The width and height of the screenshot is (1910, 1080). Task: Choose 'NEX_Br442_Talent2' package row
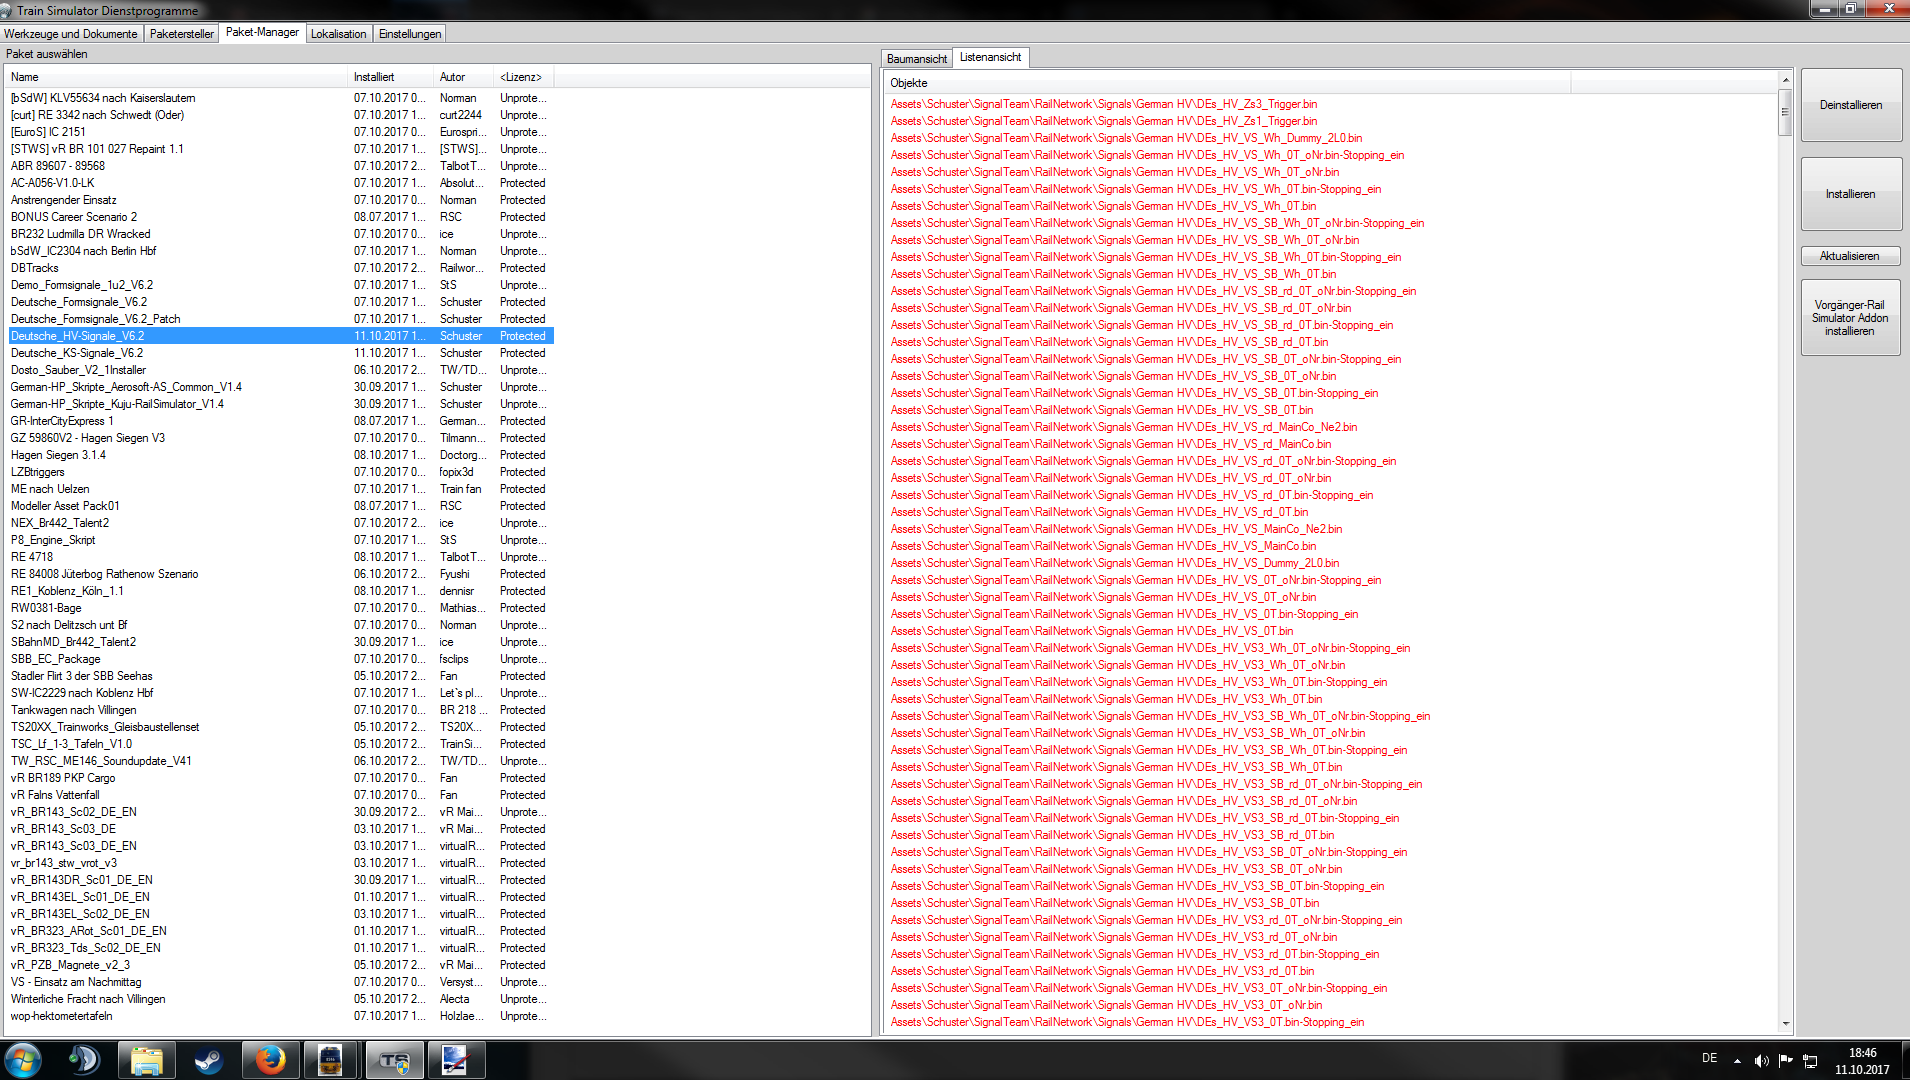coord(281,523)
